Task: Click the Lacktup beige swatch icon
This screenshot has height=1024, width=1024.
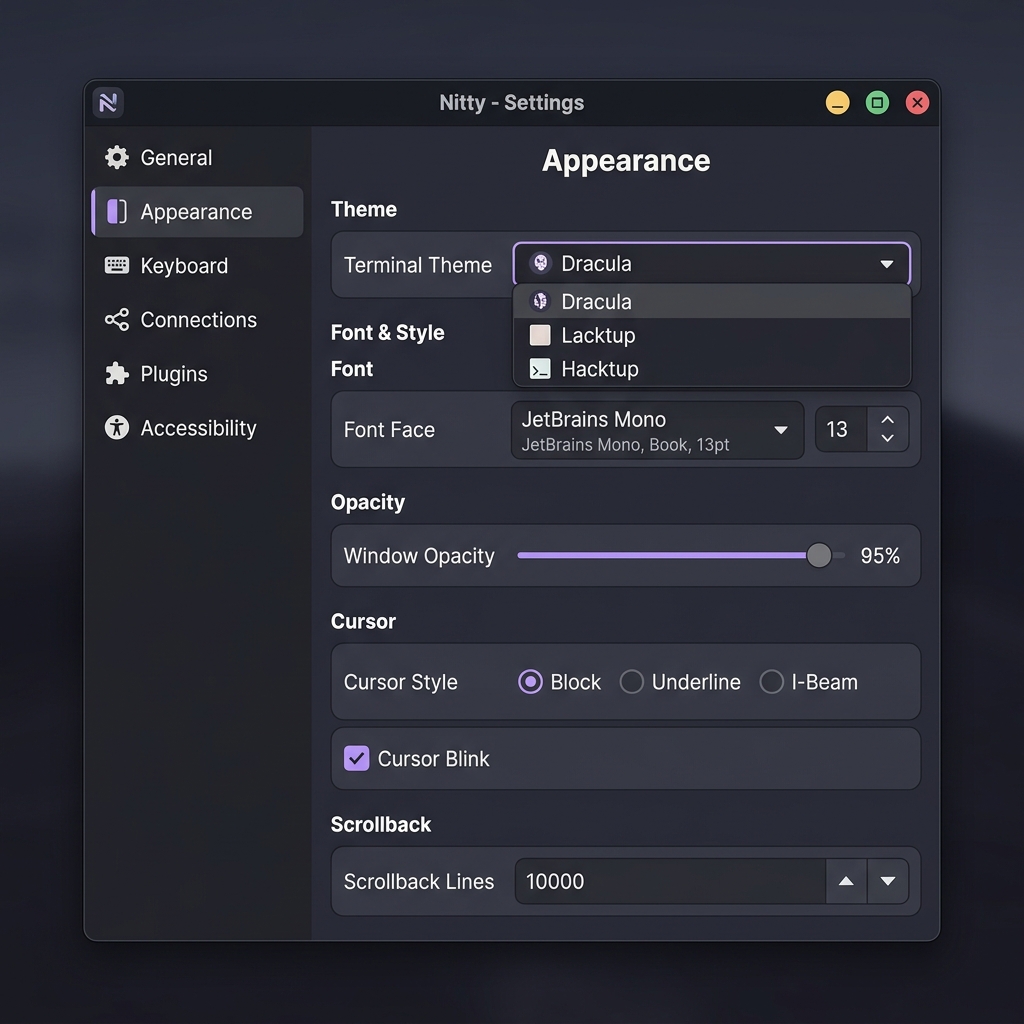Action: tap(540, 335)
